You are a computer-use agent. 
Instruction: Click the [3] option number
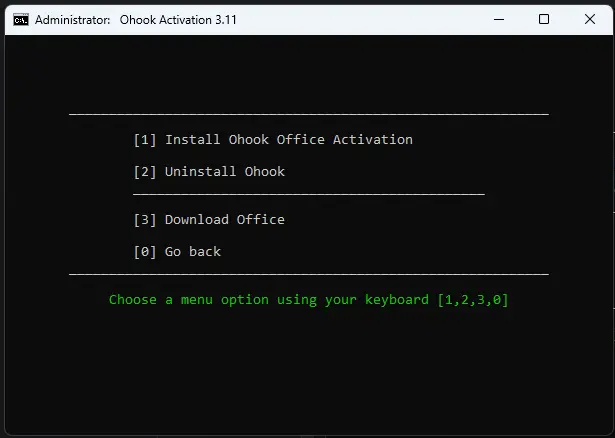point(145,220)
